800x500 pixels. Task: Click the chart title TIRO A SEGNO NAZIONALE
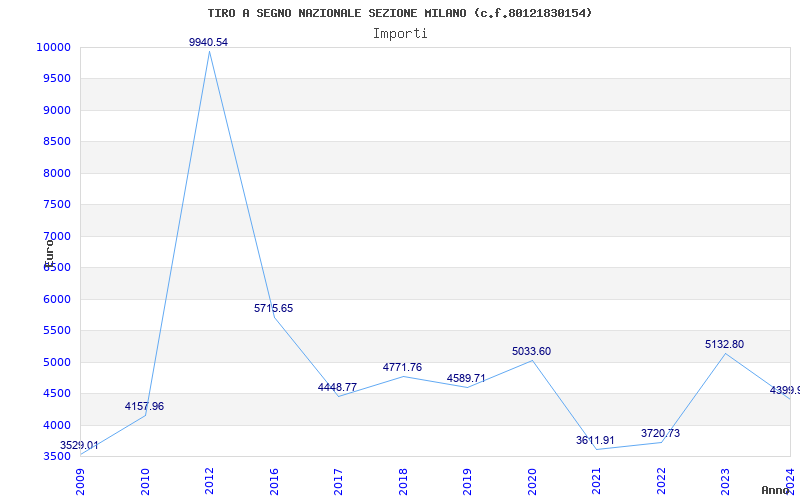(399, 13)
